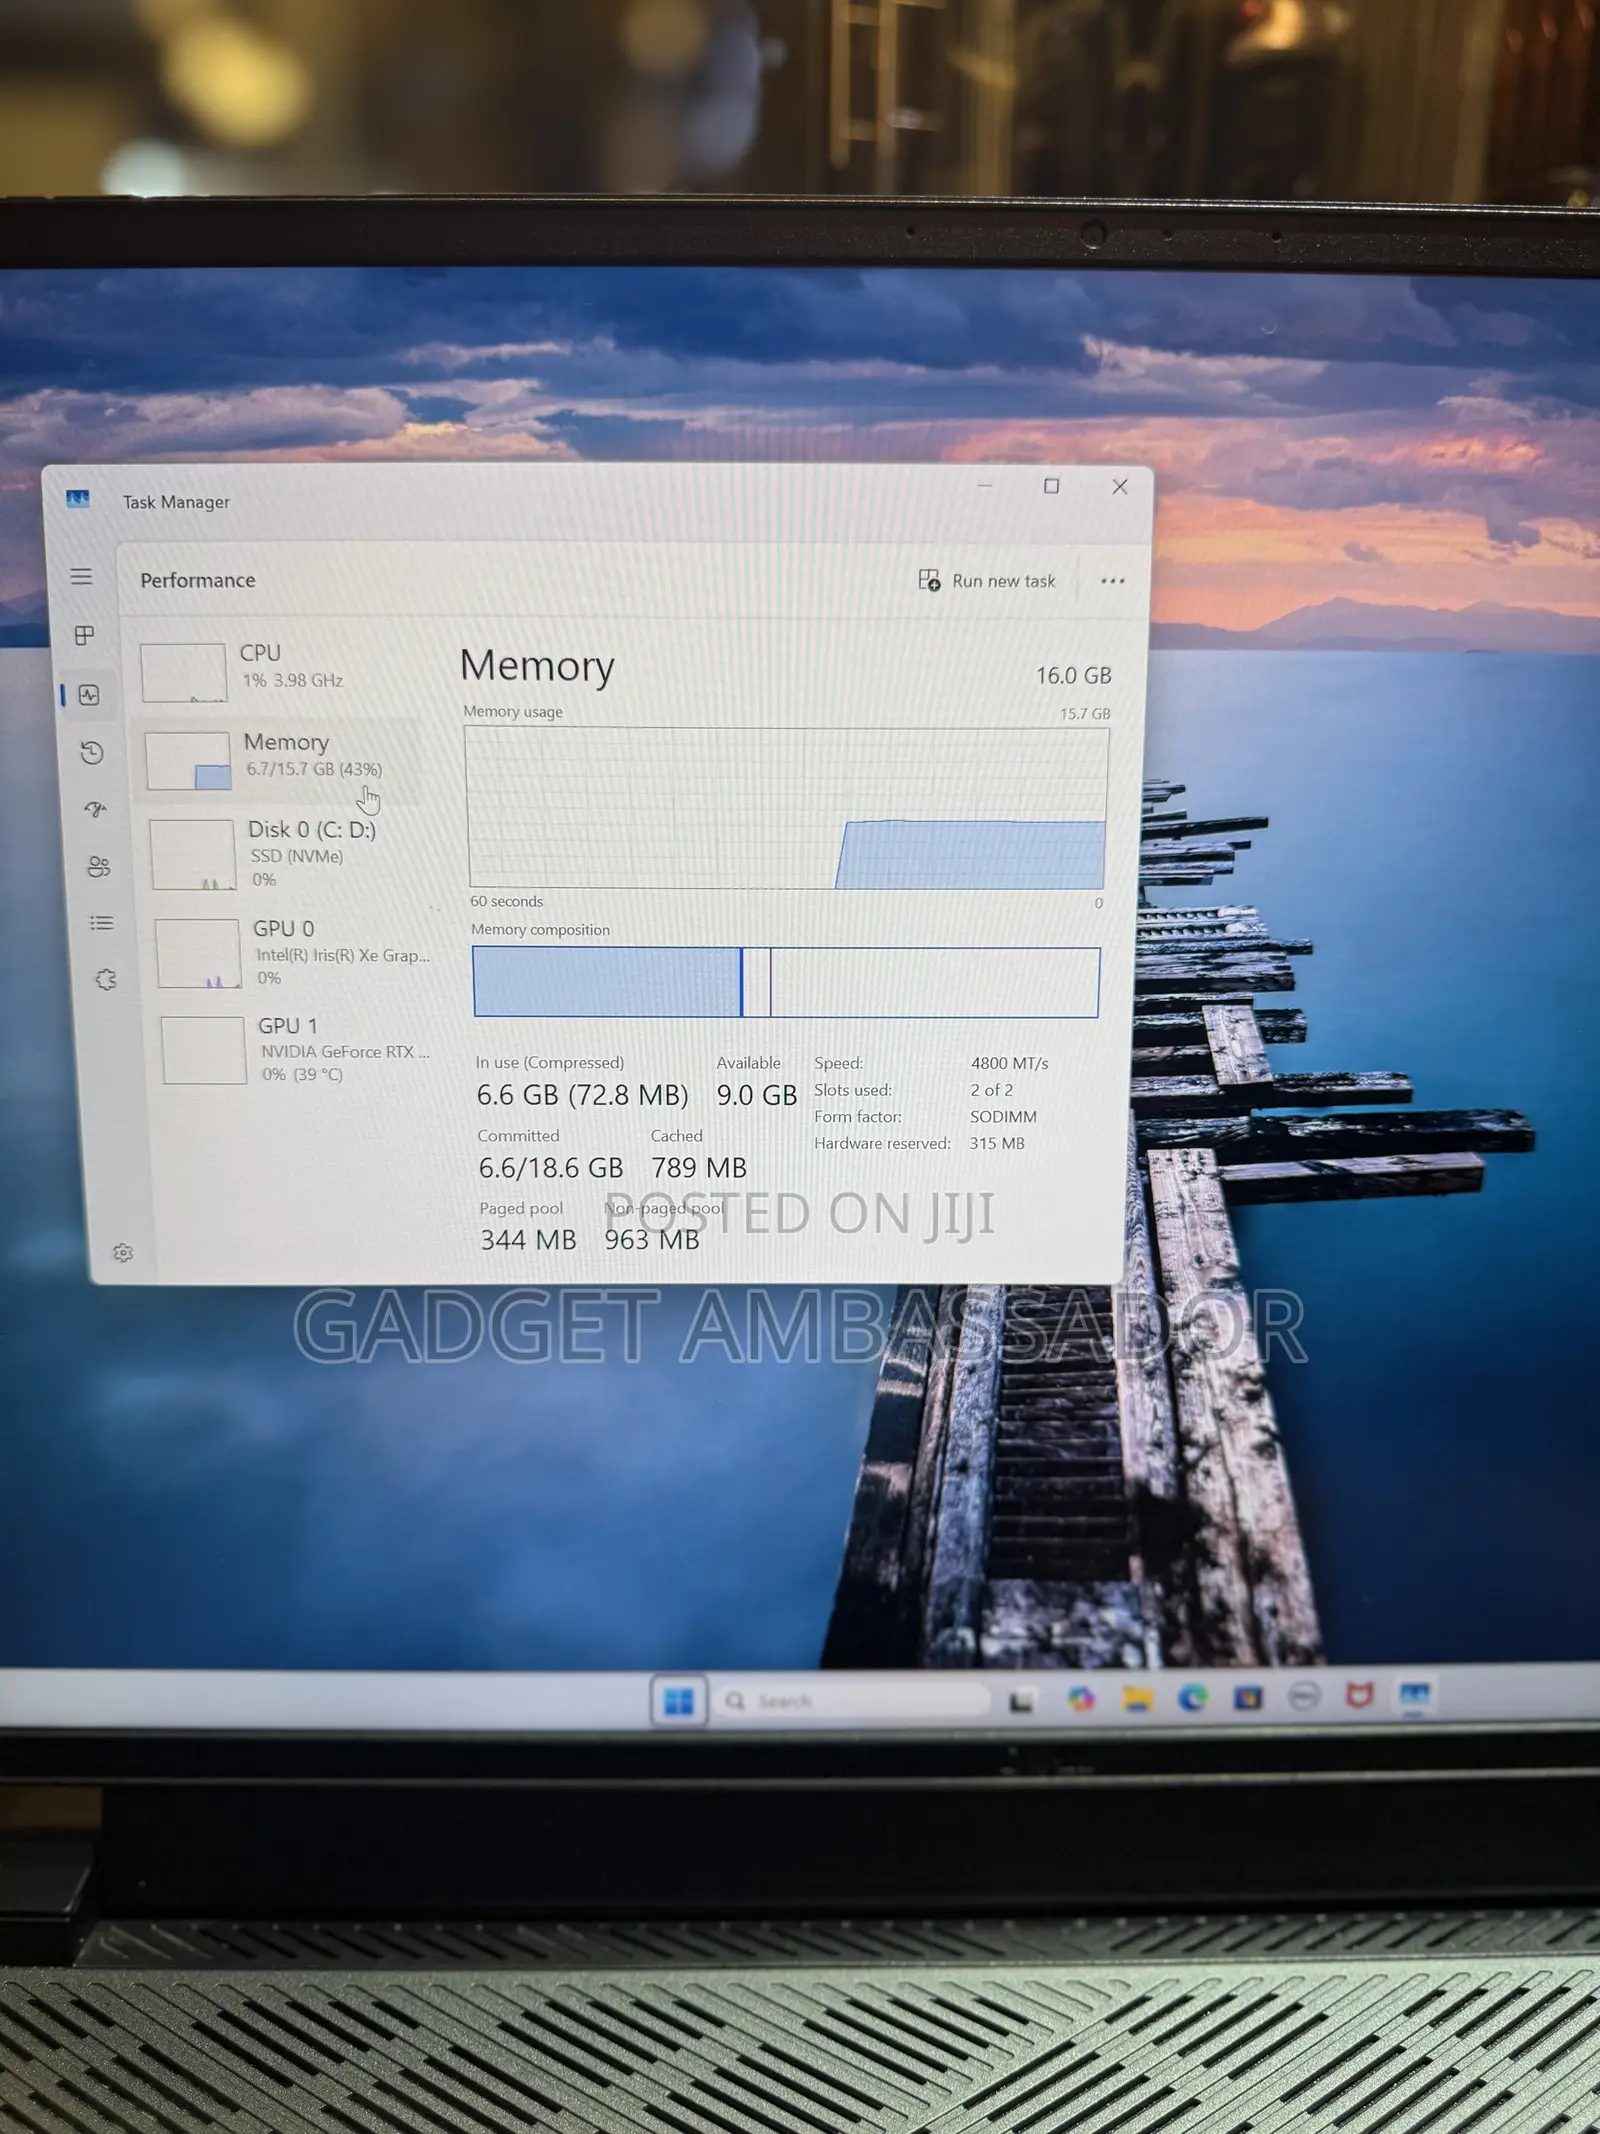Minimize the Task Manager window
Image resolution: width=1600 pixels, height=2134 pixels.
pyautogui.click(x=984, y=485)
